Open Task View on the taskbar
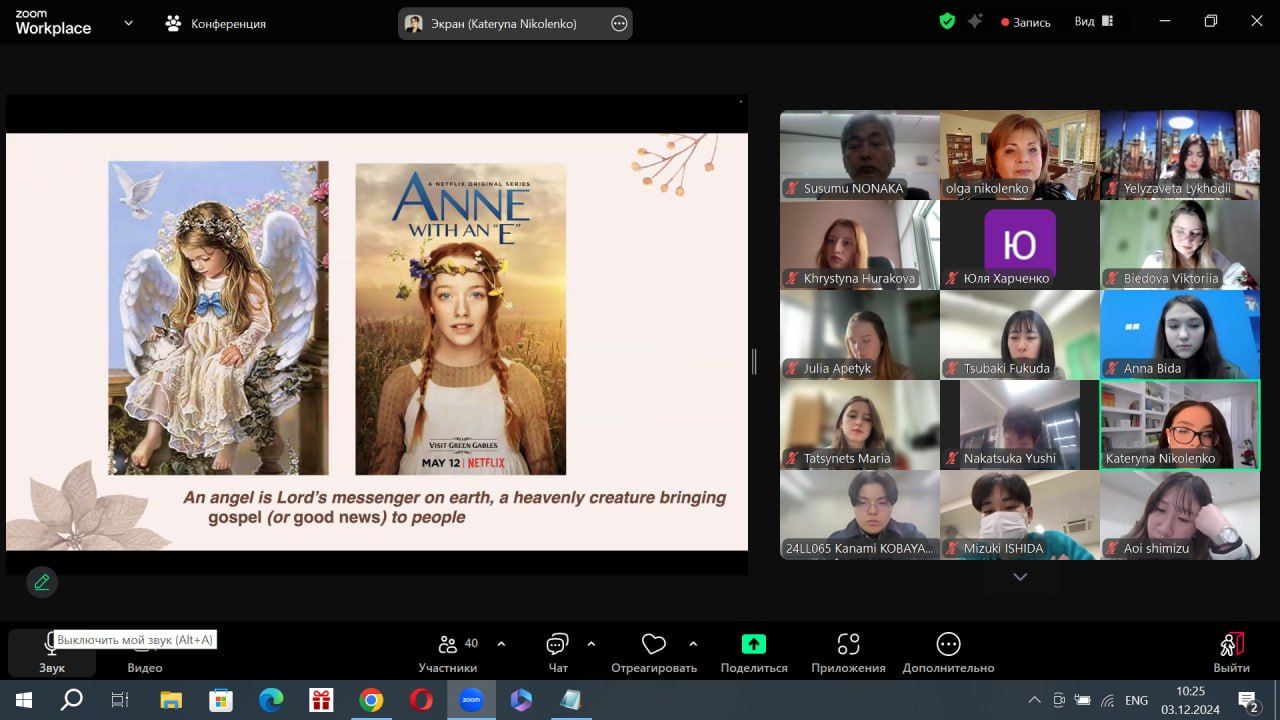This screenshot has height=720, width=1280. (120, 700)
